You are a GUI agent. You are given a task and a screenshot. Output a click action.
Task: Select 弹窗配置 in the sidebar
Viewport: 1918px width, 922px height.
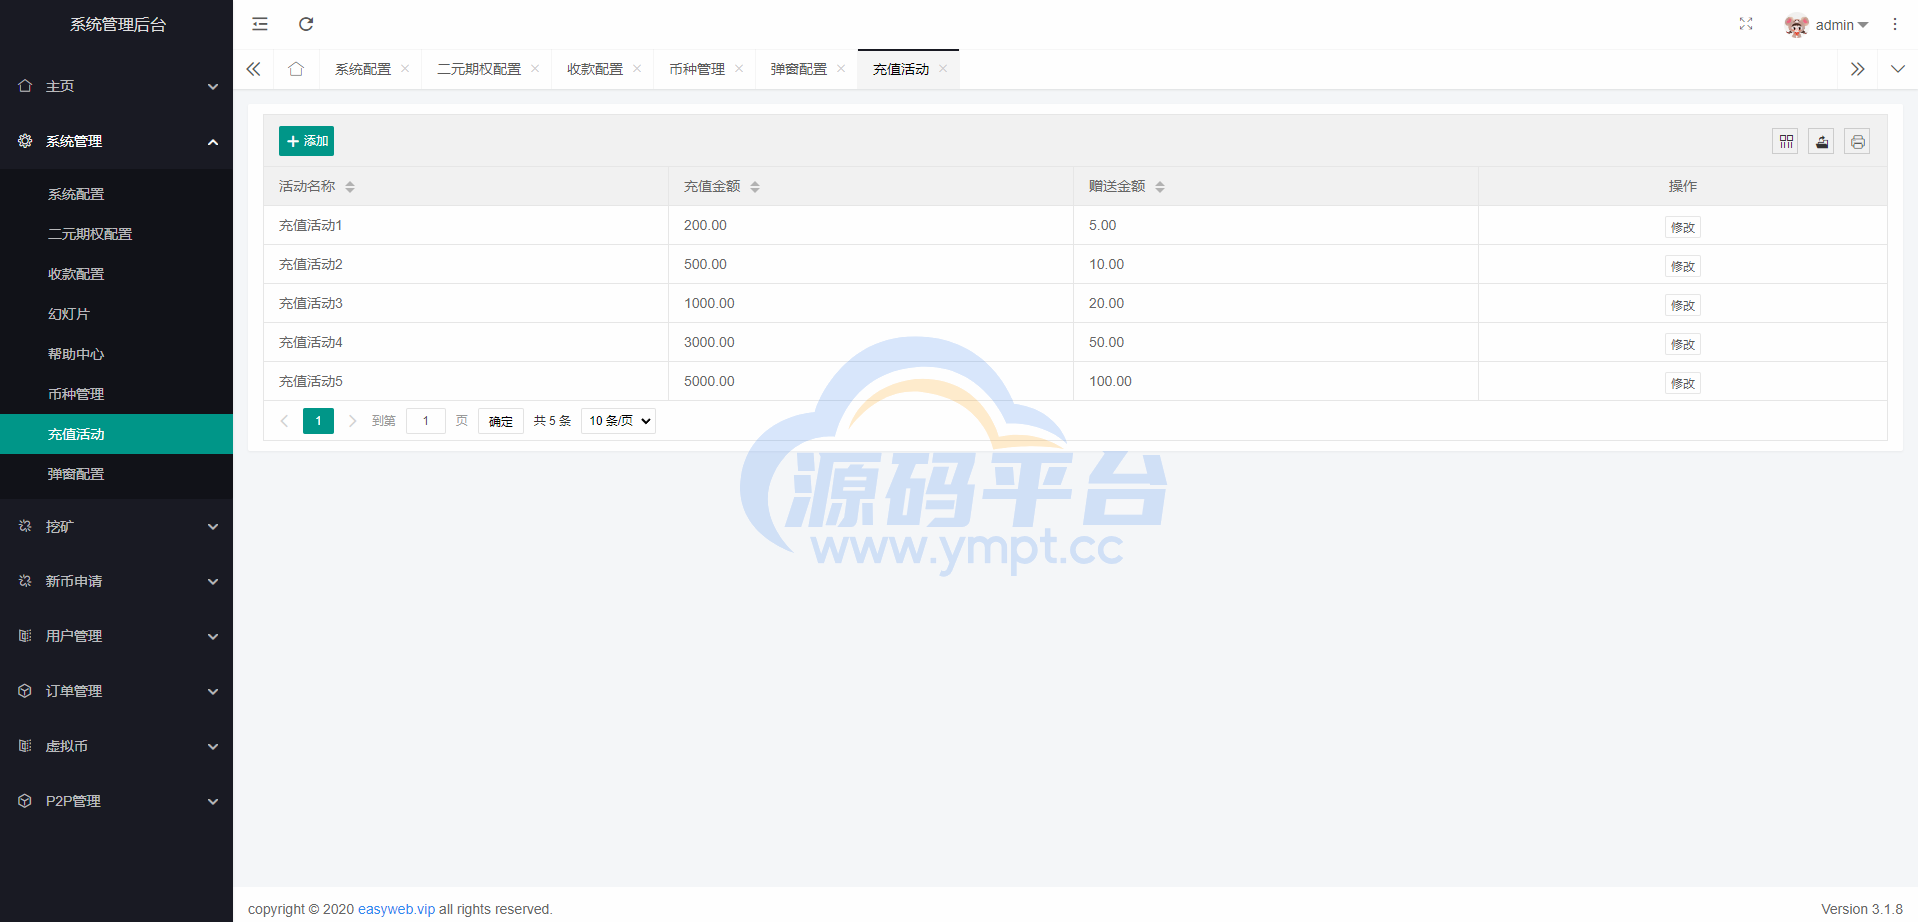pos(116,474)
